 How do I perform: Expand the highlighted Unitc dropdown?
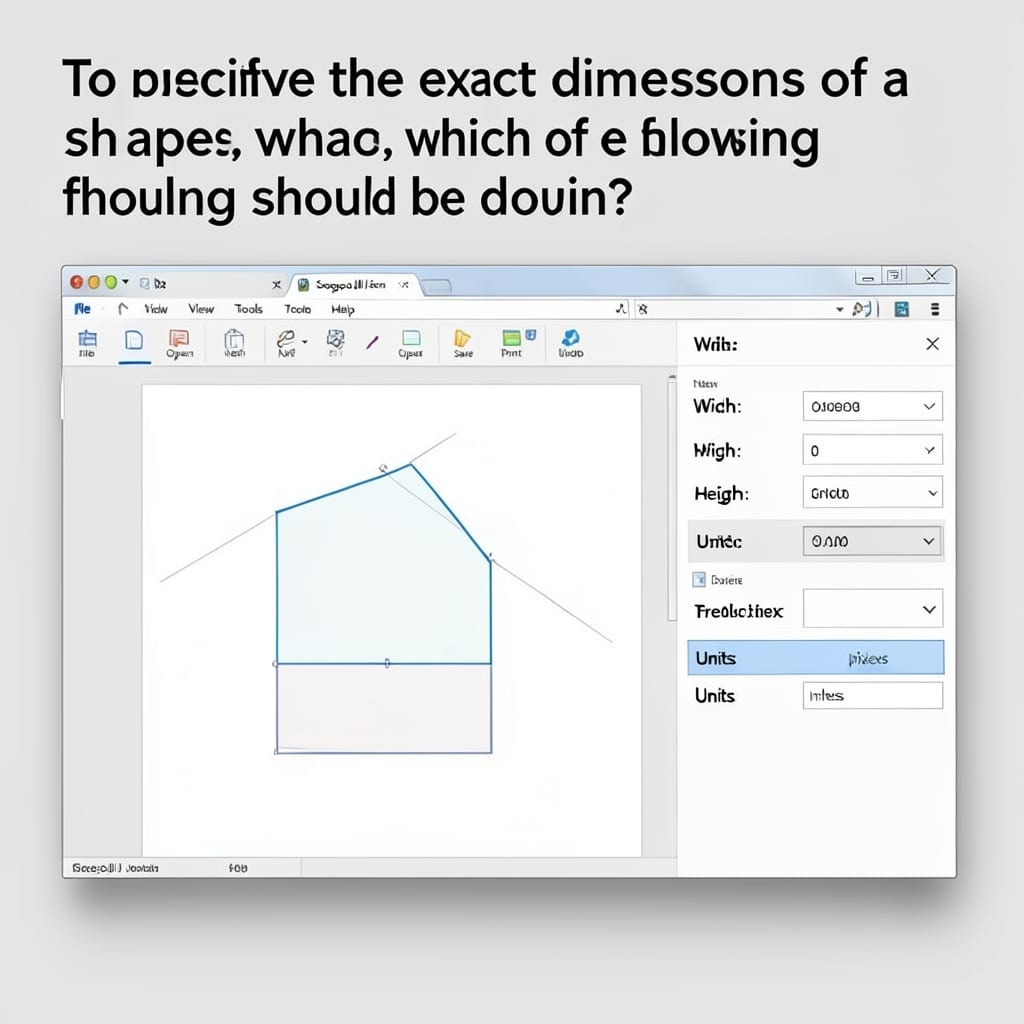[x=929, y=541]
